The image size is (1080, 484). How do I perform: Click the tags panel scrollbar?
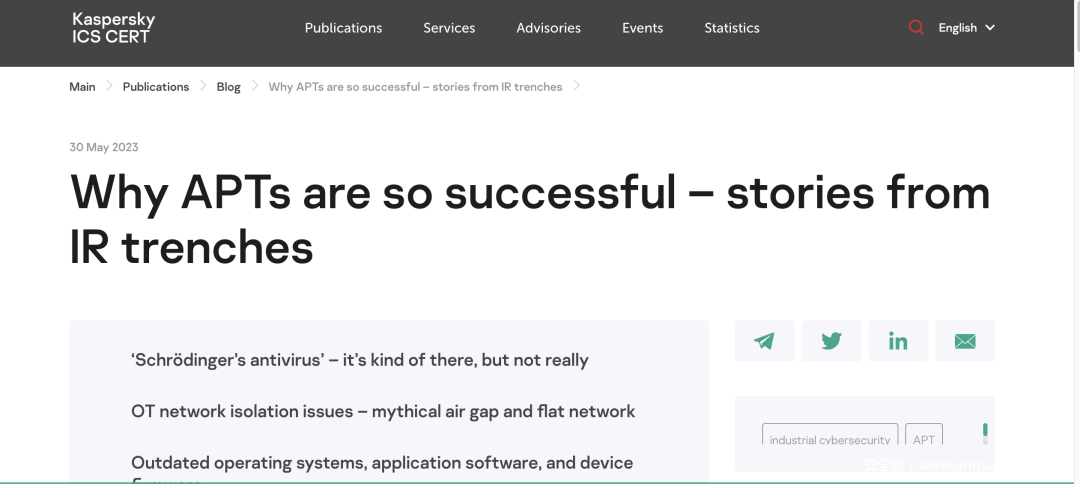985,433
